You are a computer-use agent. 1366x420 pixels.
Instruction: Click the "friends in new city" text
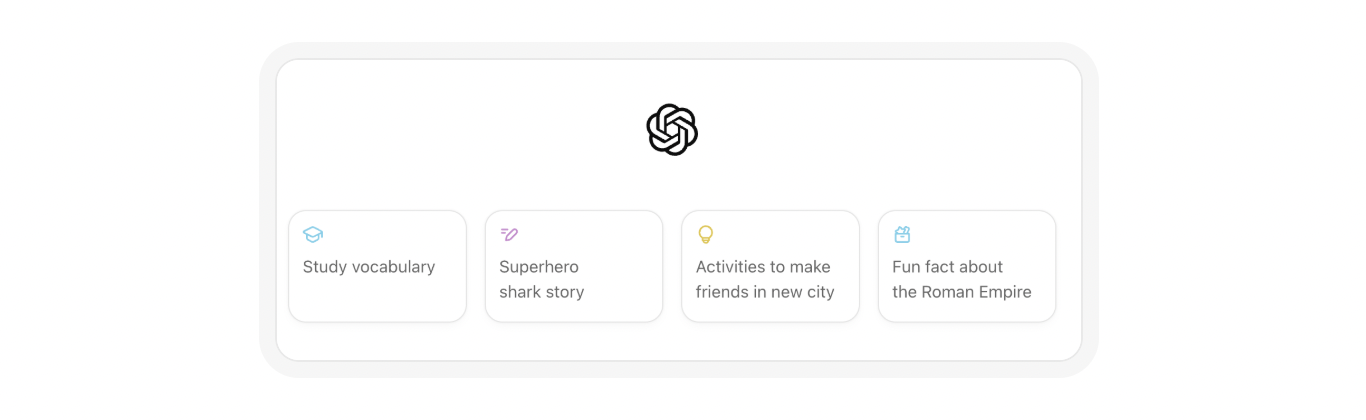[765, 292]
